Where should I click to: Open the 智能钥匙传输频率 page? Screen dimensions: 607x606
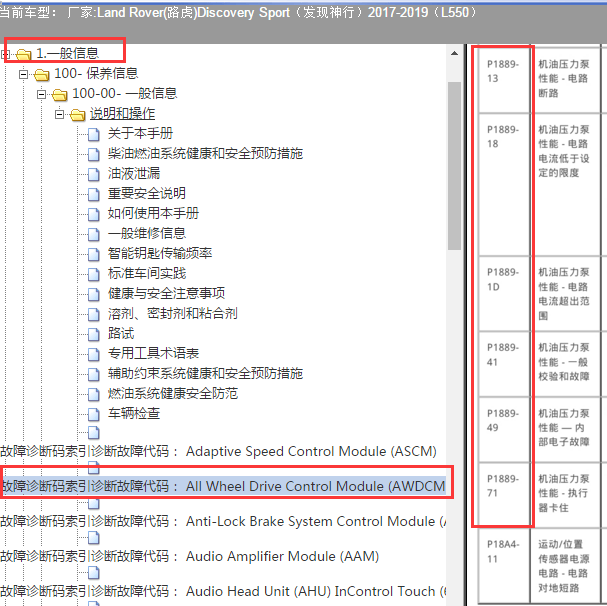[160, 254]
